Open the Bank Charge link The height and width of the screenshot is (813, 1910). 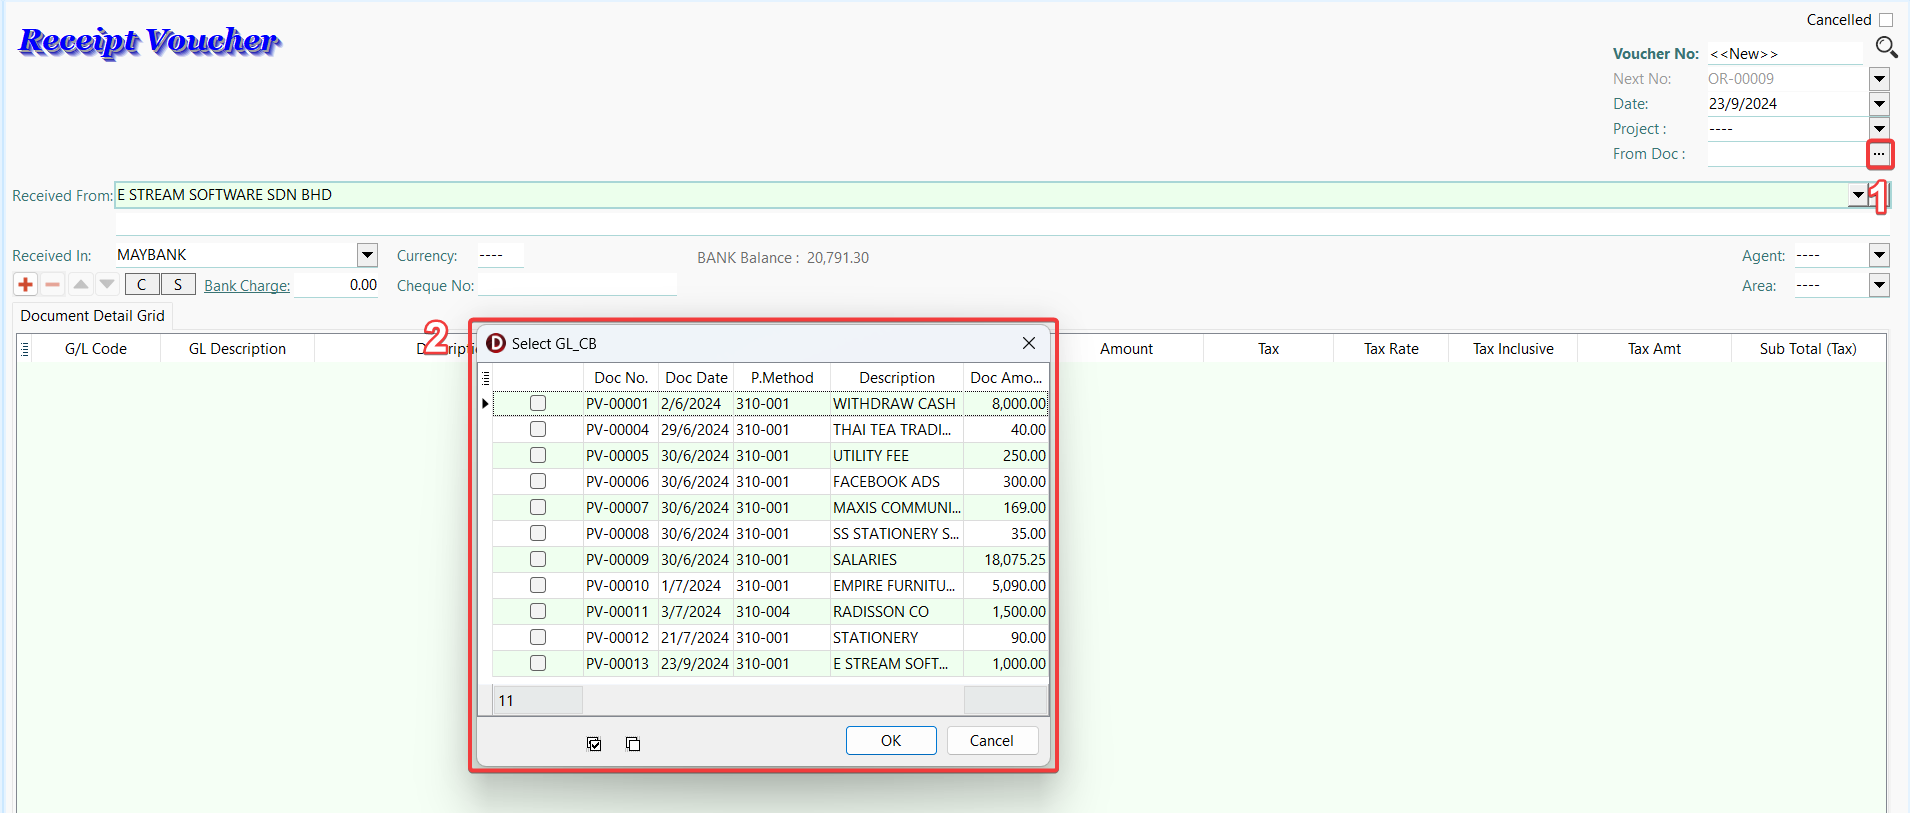click(x=247, y=286)
